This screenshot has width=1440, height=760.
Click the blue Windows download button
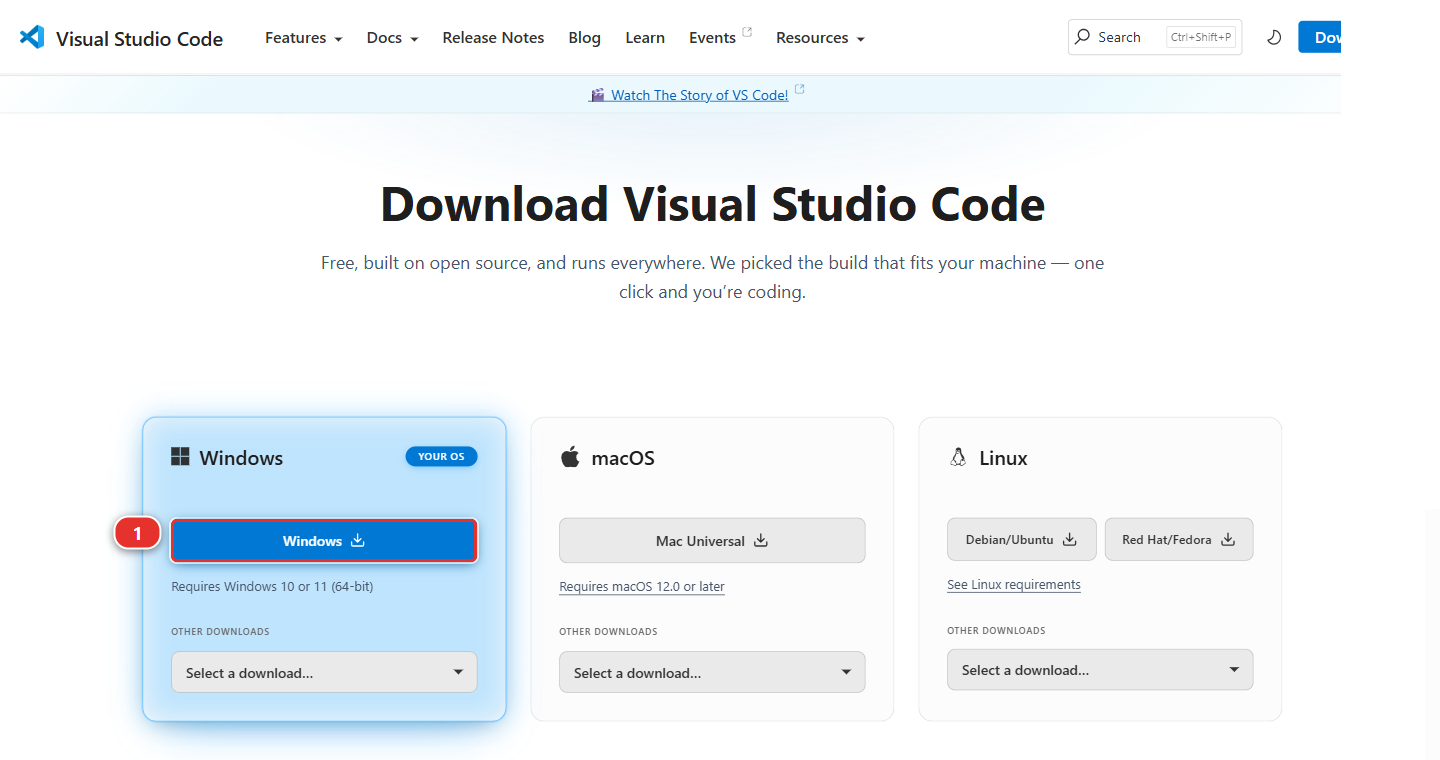[x=324, y=541]
